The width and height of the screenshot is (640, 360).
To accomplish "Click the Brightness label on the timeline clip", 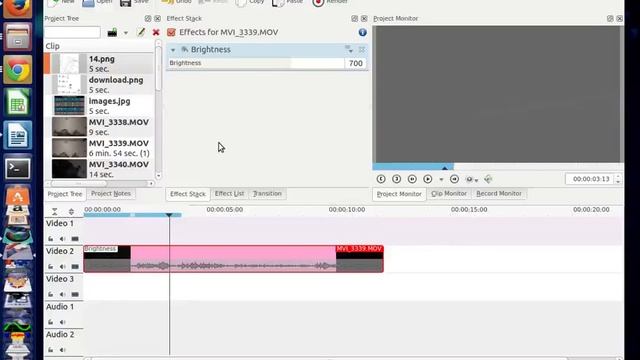I will pos(100,249).
